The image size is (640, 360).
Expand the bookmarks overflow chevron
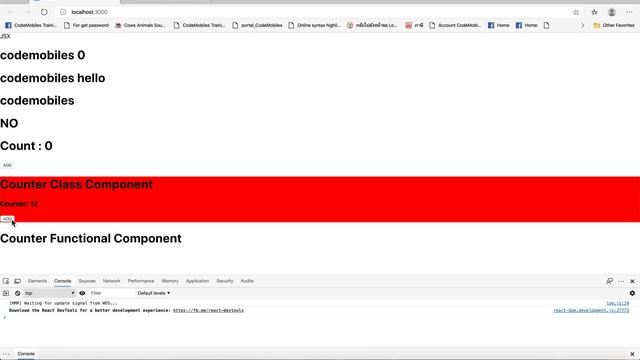[x=582, y=25]
